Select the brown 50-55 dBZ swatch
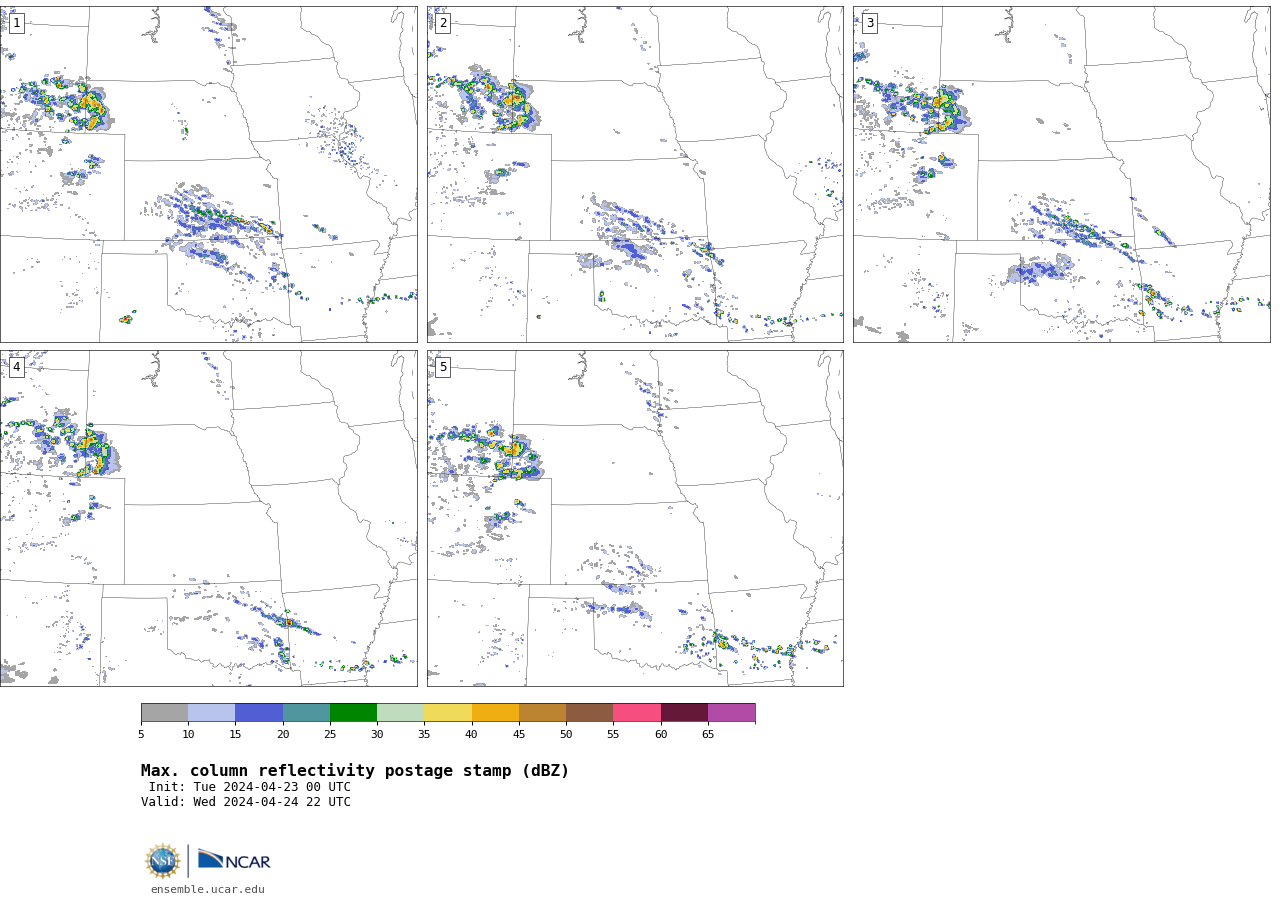The image size is (1280, 901). 589,712
